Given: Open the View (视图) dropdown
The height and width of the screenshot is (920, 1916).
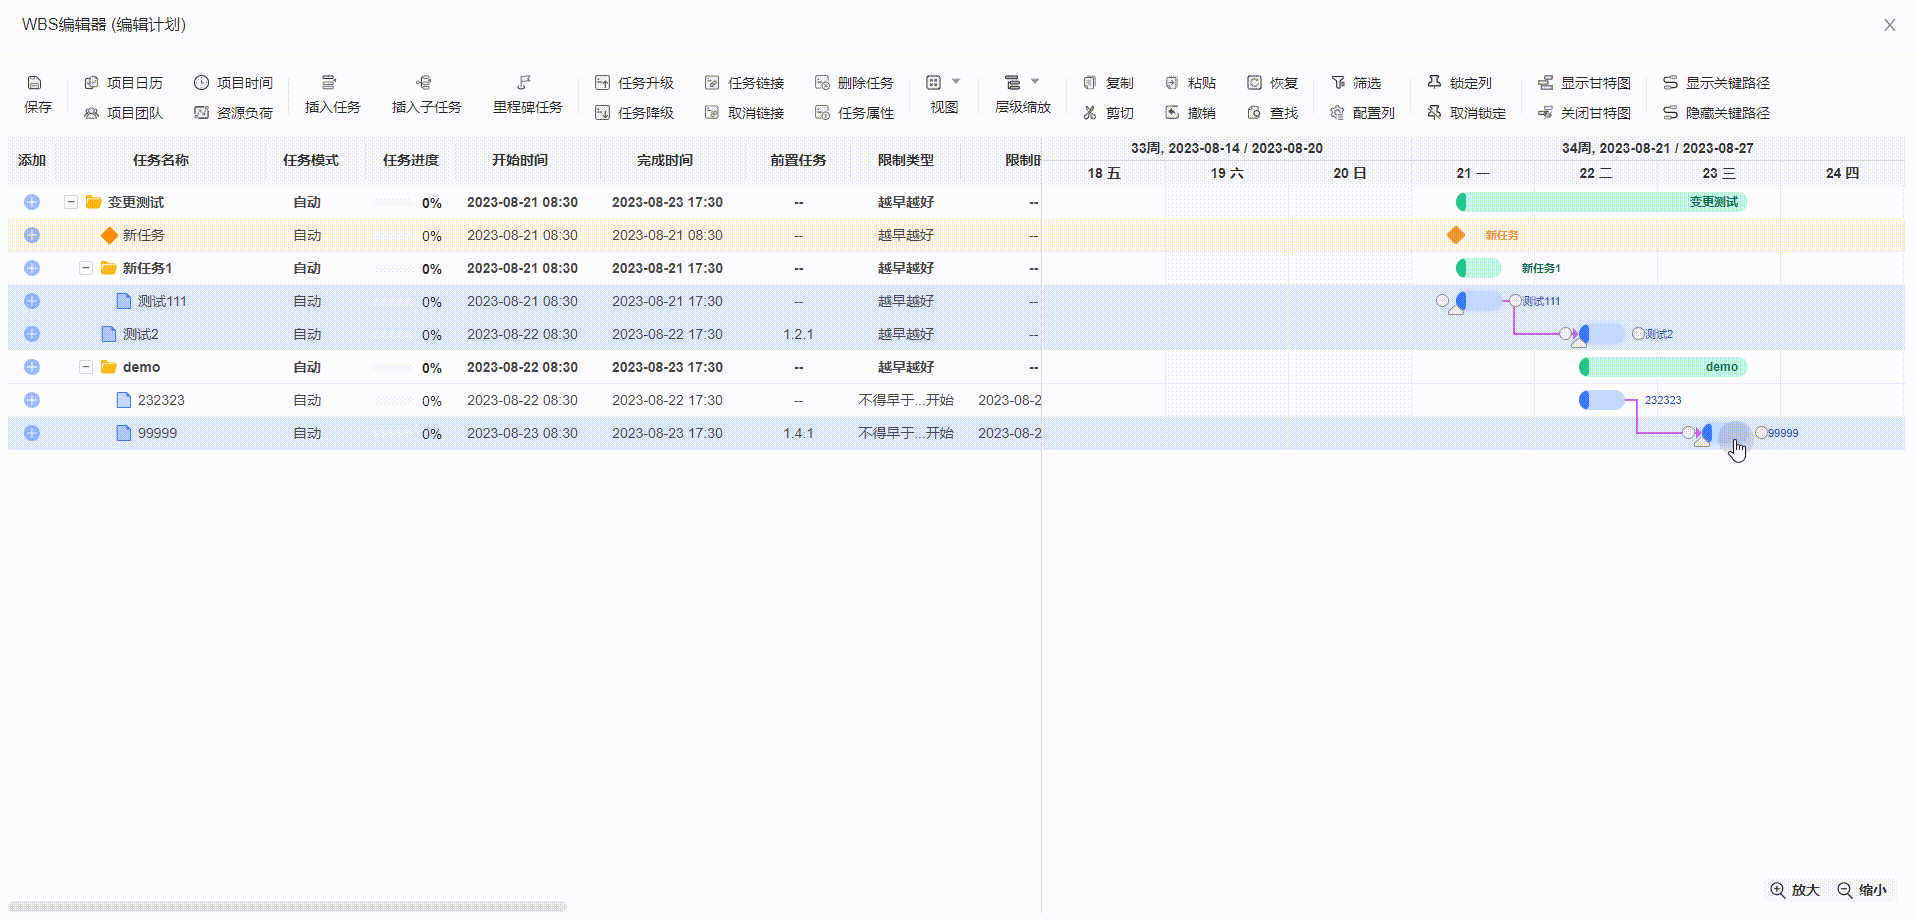Looking at the screenshot, I should (943, 84).
